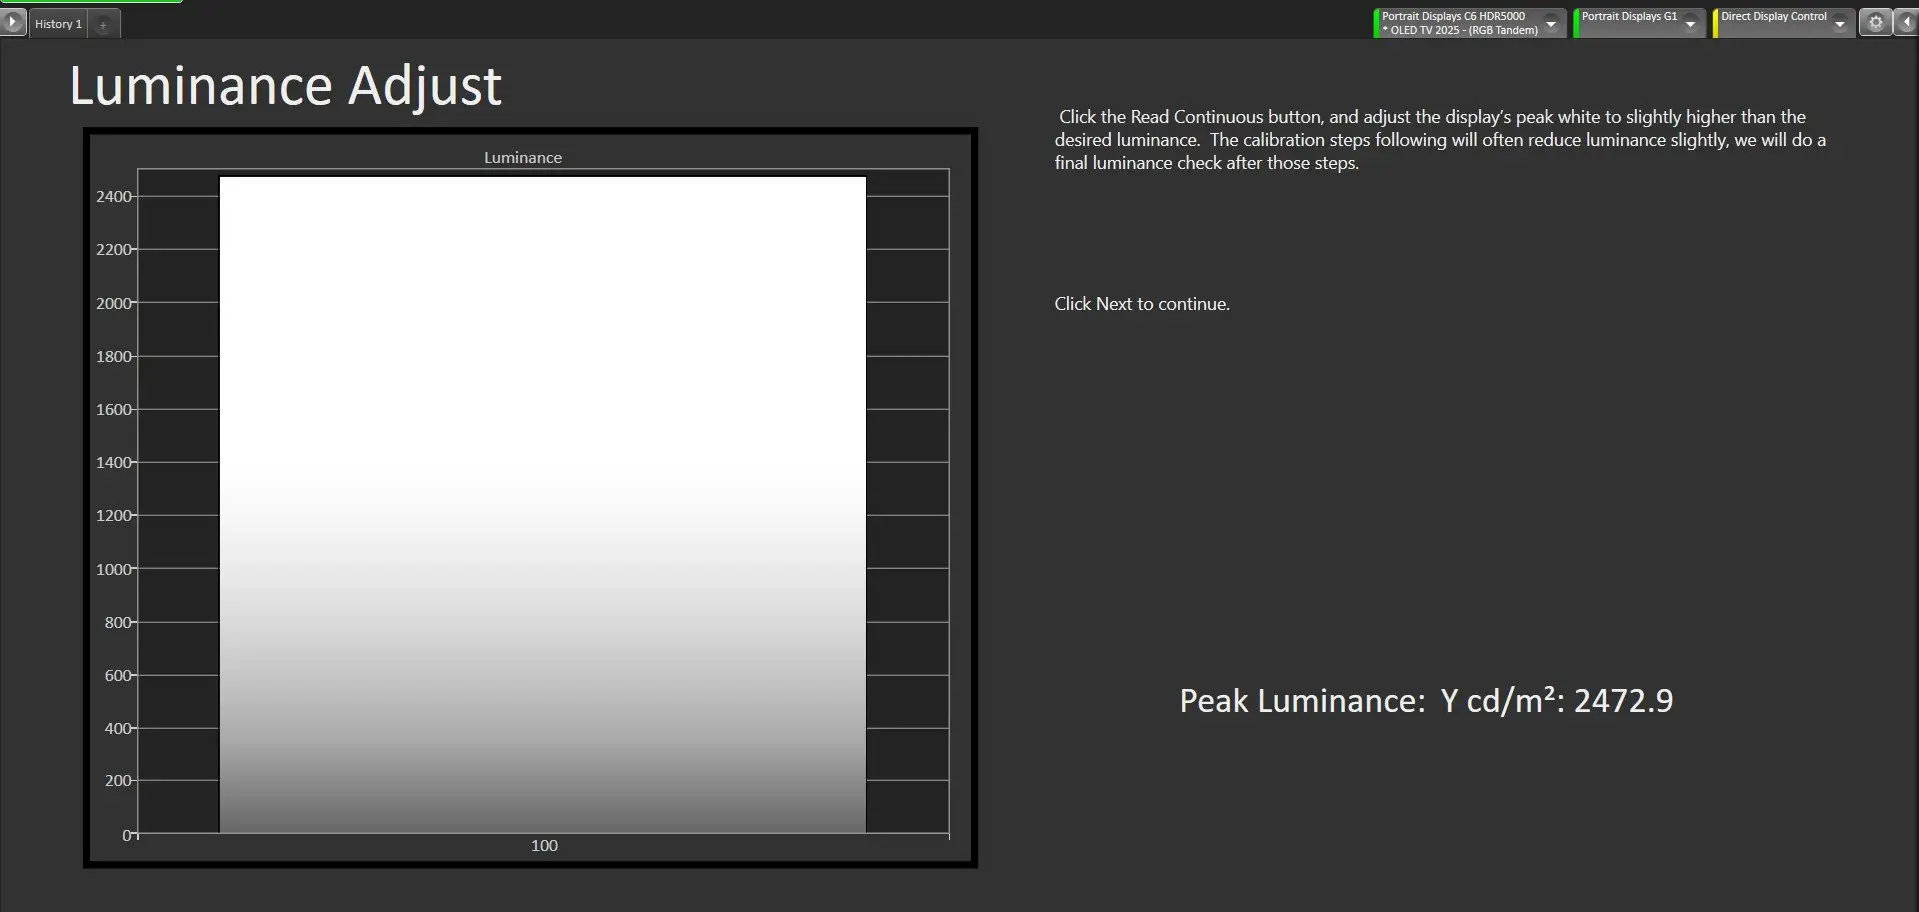Click the left-pointing arrow beside the gear

click(x=1906, y=23)
